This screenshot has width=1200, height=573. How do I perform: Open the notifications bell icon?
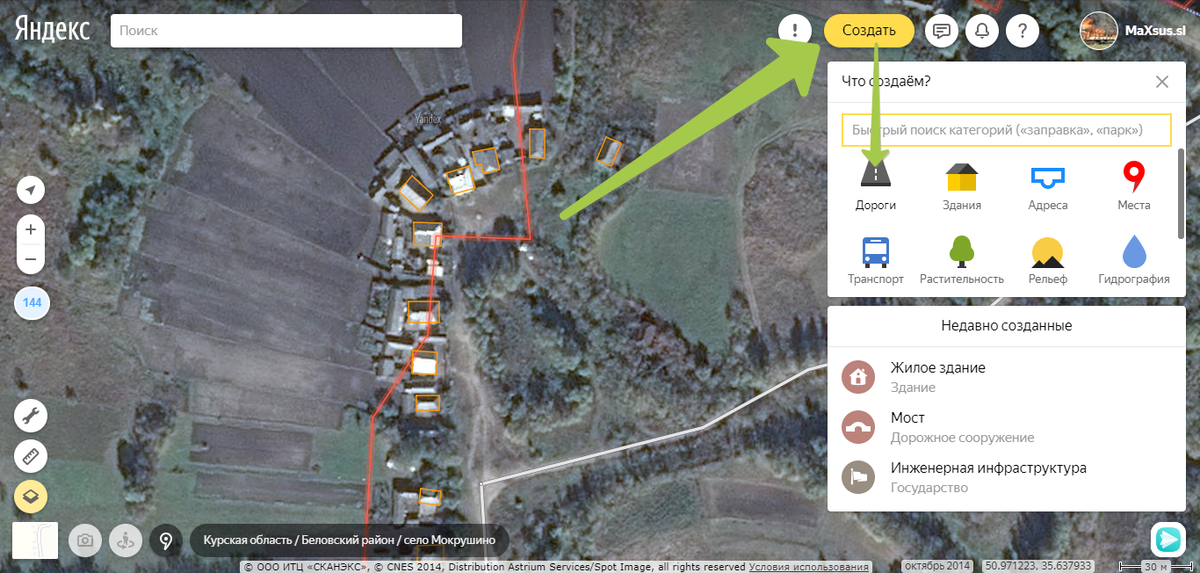coord(982,30)
